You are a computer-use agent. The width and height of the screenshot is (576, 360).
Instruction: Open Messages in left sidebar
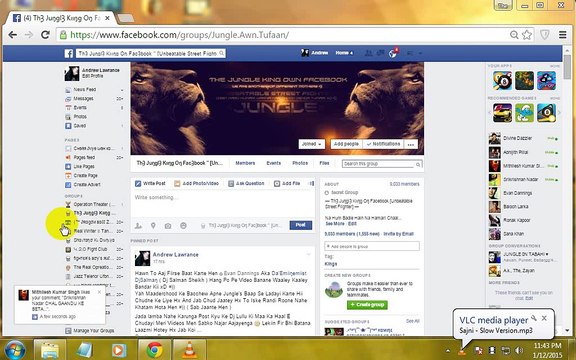83,98
